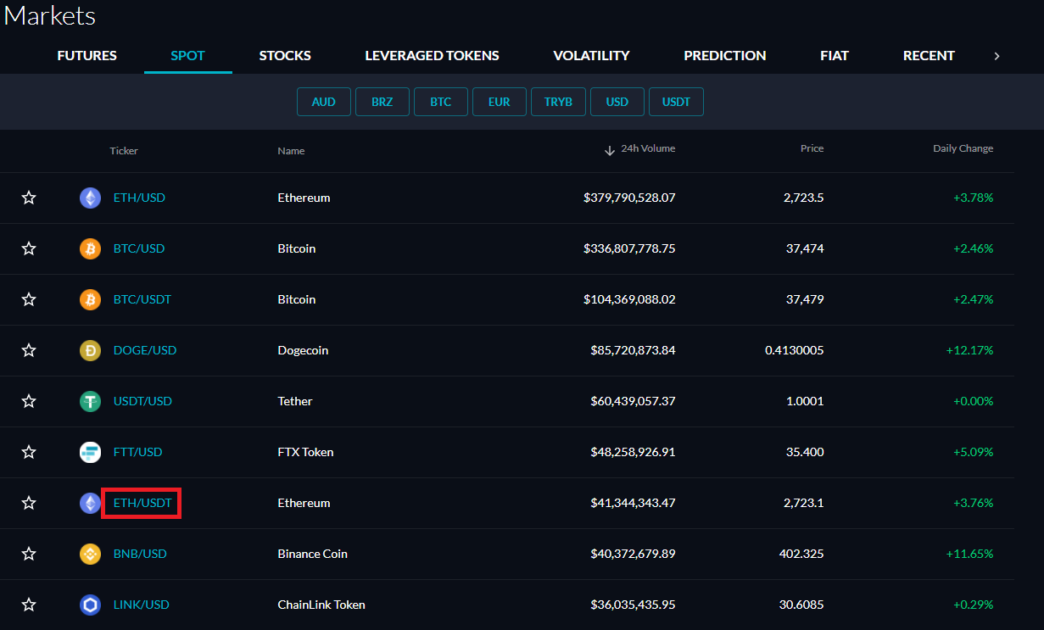This screenshot has height=630, width=1044.
Task: Open the USDT/USD ticker link
Action: point(142,401)
